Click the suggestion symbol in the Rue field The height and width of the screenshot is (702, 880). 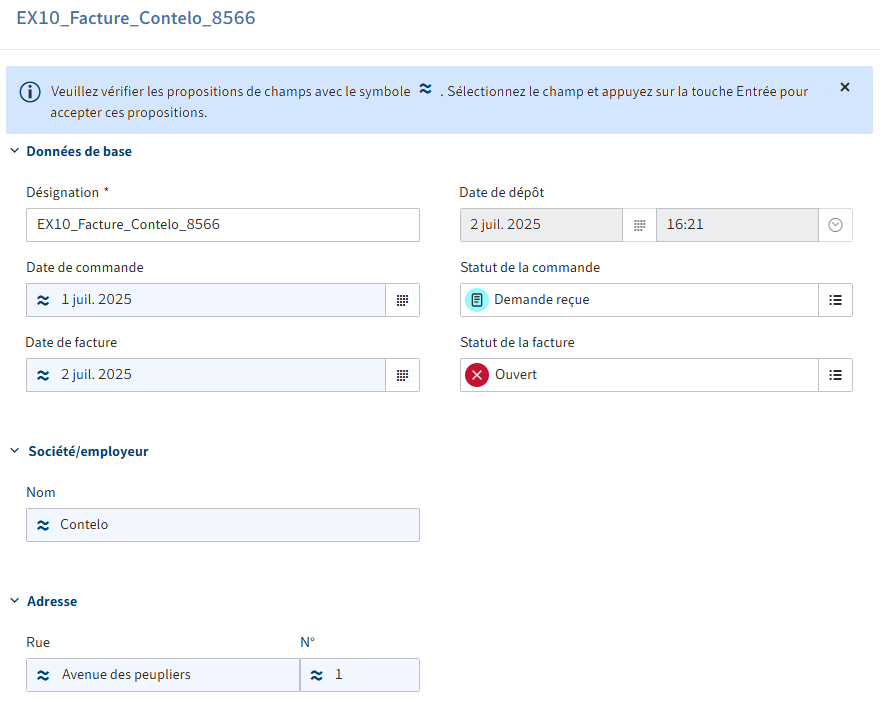(43, 675)
